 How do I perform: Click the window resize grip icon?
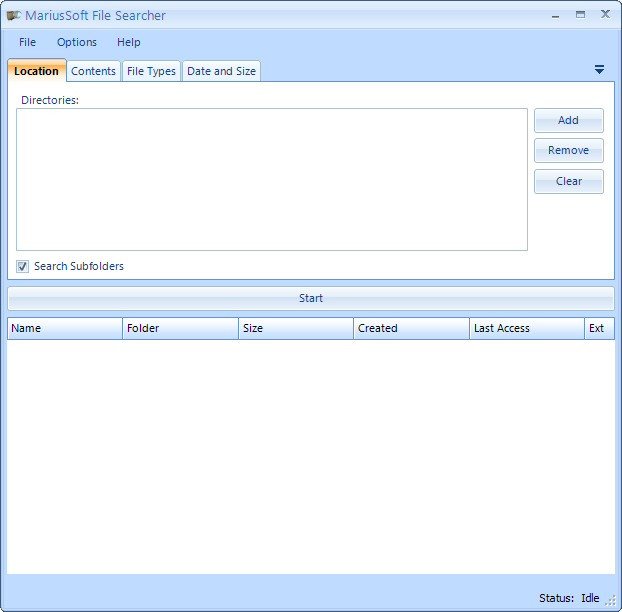[610, 600]
